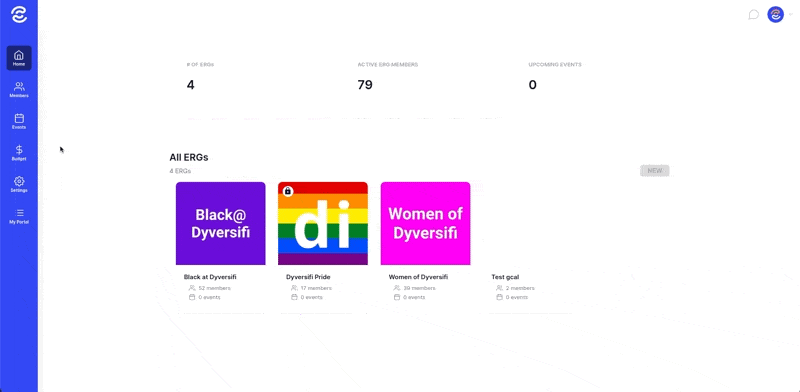This screenshot has height=392, width=800.
Task: Open the Events calendar in the sidebar
Action: click(19, 121)
